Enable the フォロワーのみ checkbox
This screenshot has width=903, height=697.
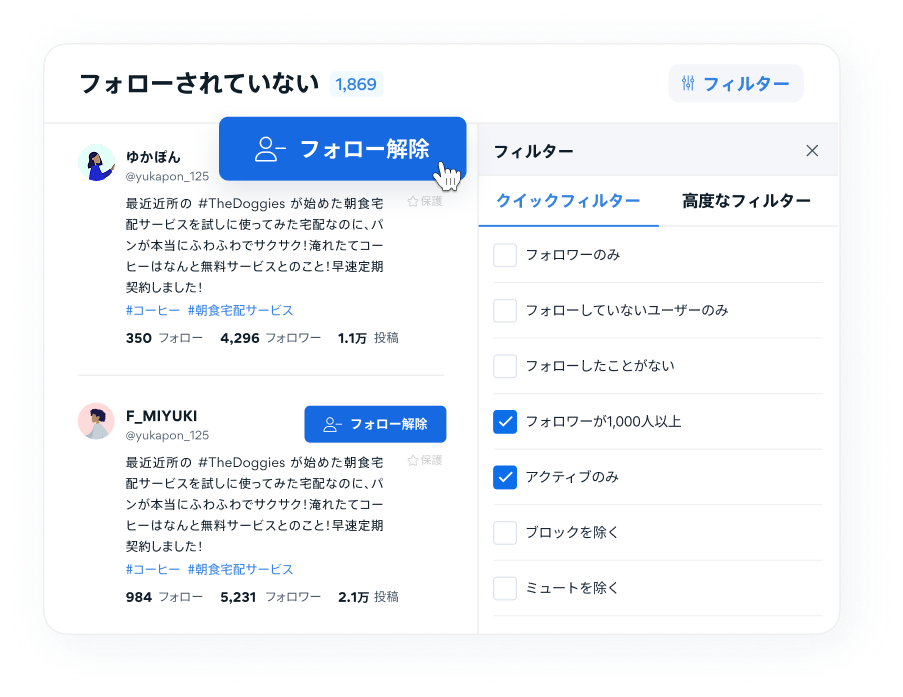pyautogui.click(x=505, y=255)
